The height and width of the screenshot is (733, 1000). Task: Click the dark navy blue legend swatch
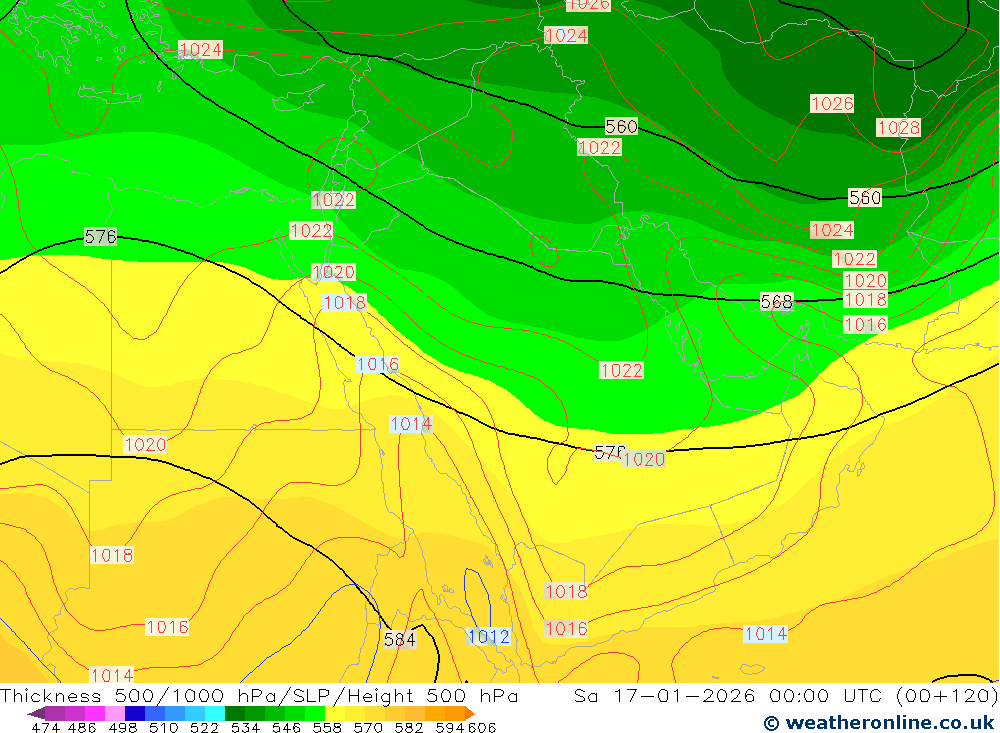135,713
